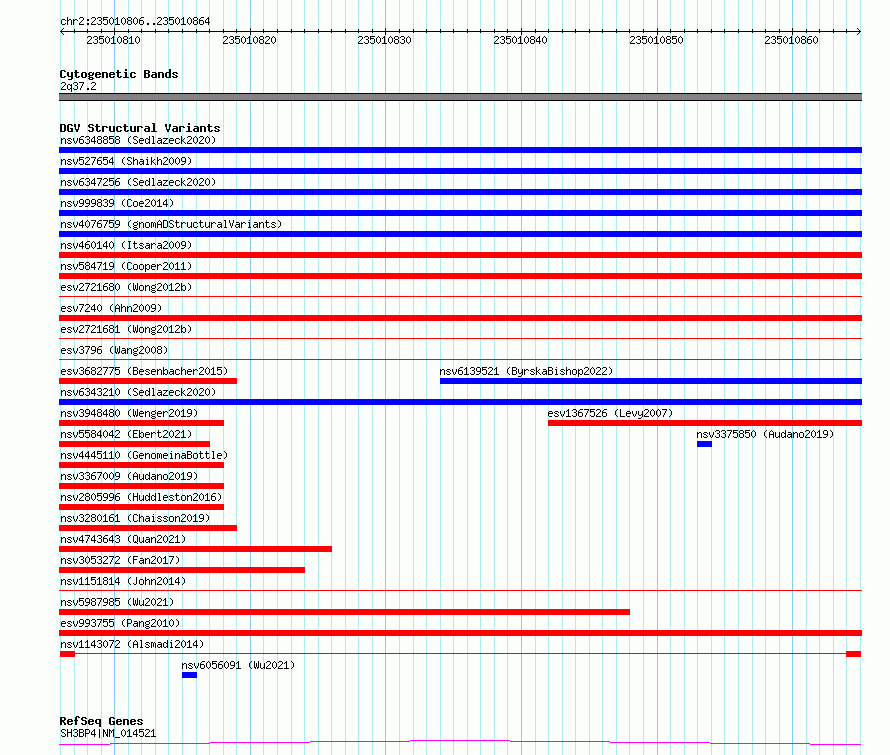Click nsv4076759 (gnomADStructuralVariants) label
The height and width of the screenshot is (755, 890).
tap(171, 224)
